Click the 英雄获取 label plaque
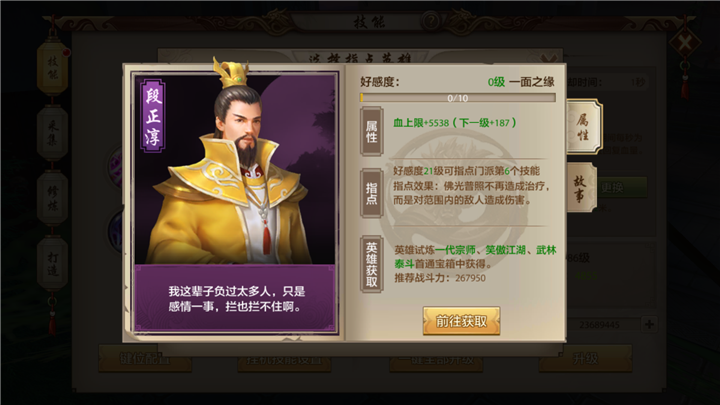 (371, 264)
